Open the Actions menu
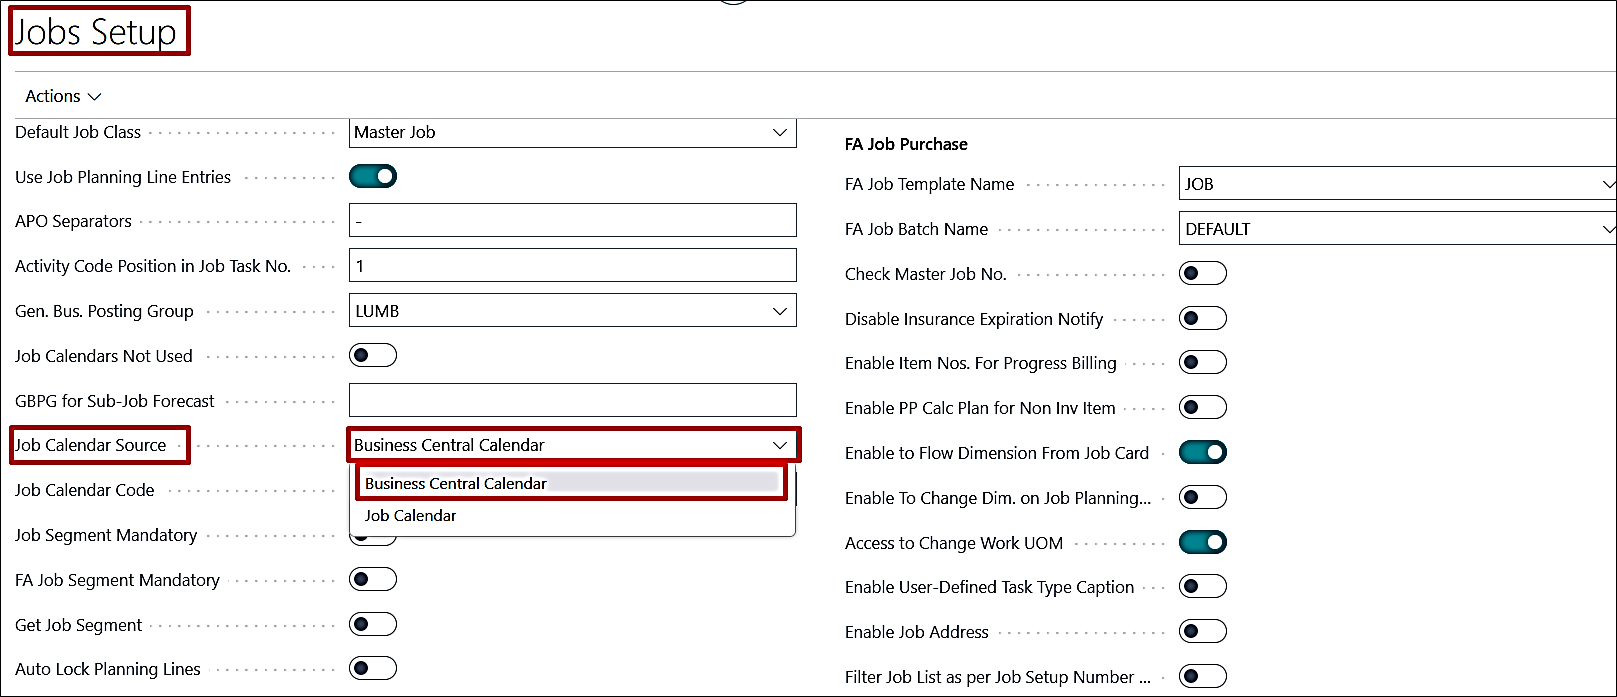1617x697 pixels. (63, 96)
